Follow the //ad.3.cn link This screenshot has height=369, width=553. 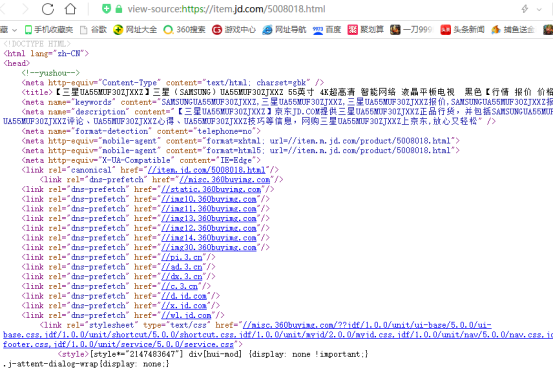182,267
